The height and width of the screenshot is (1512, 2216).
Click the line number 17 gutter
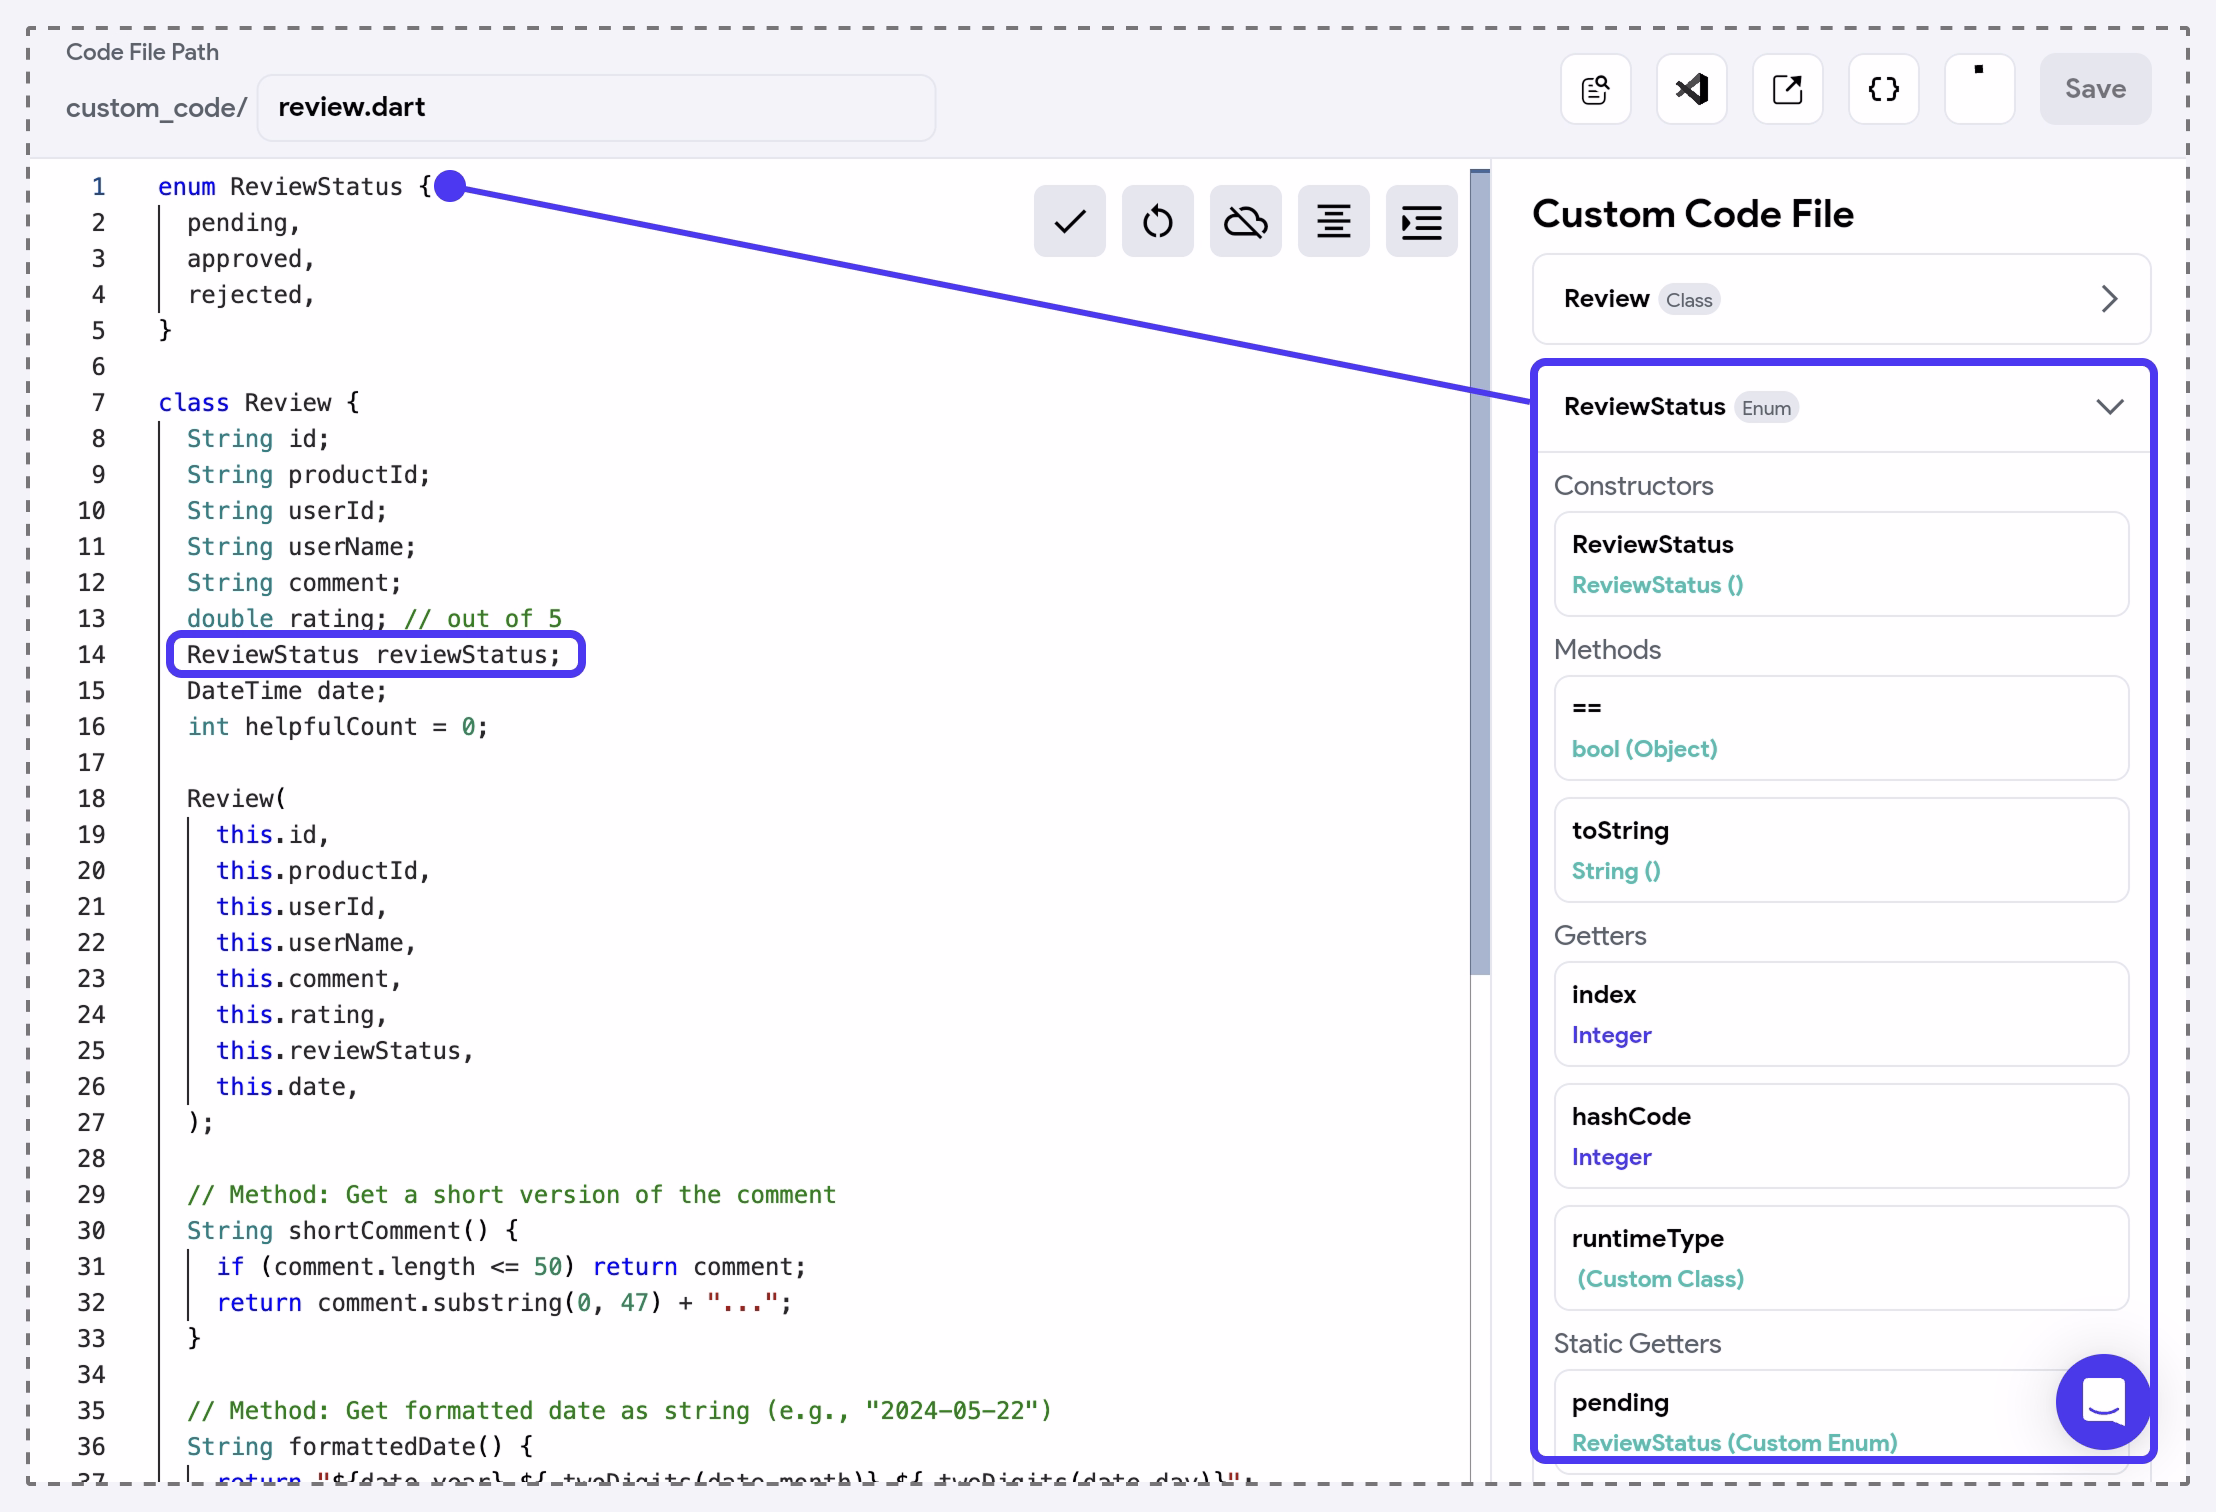click(91, 763)
